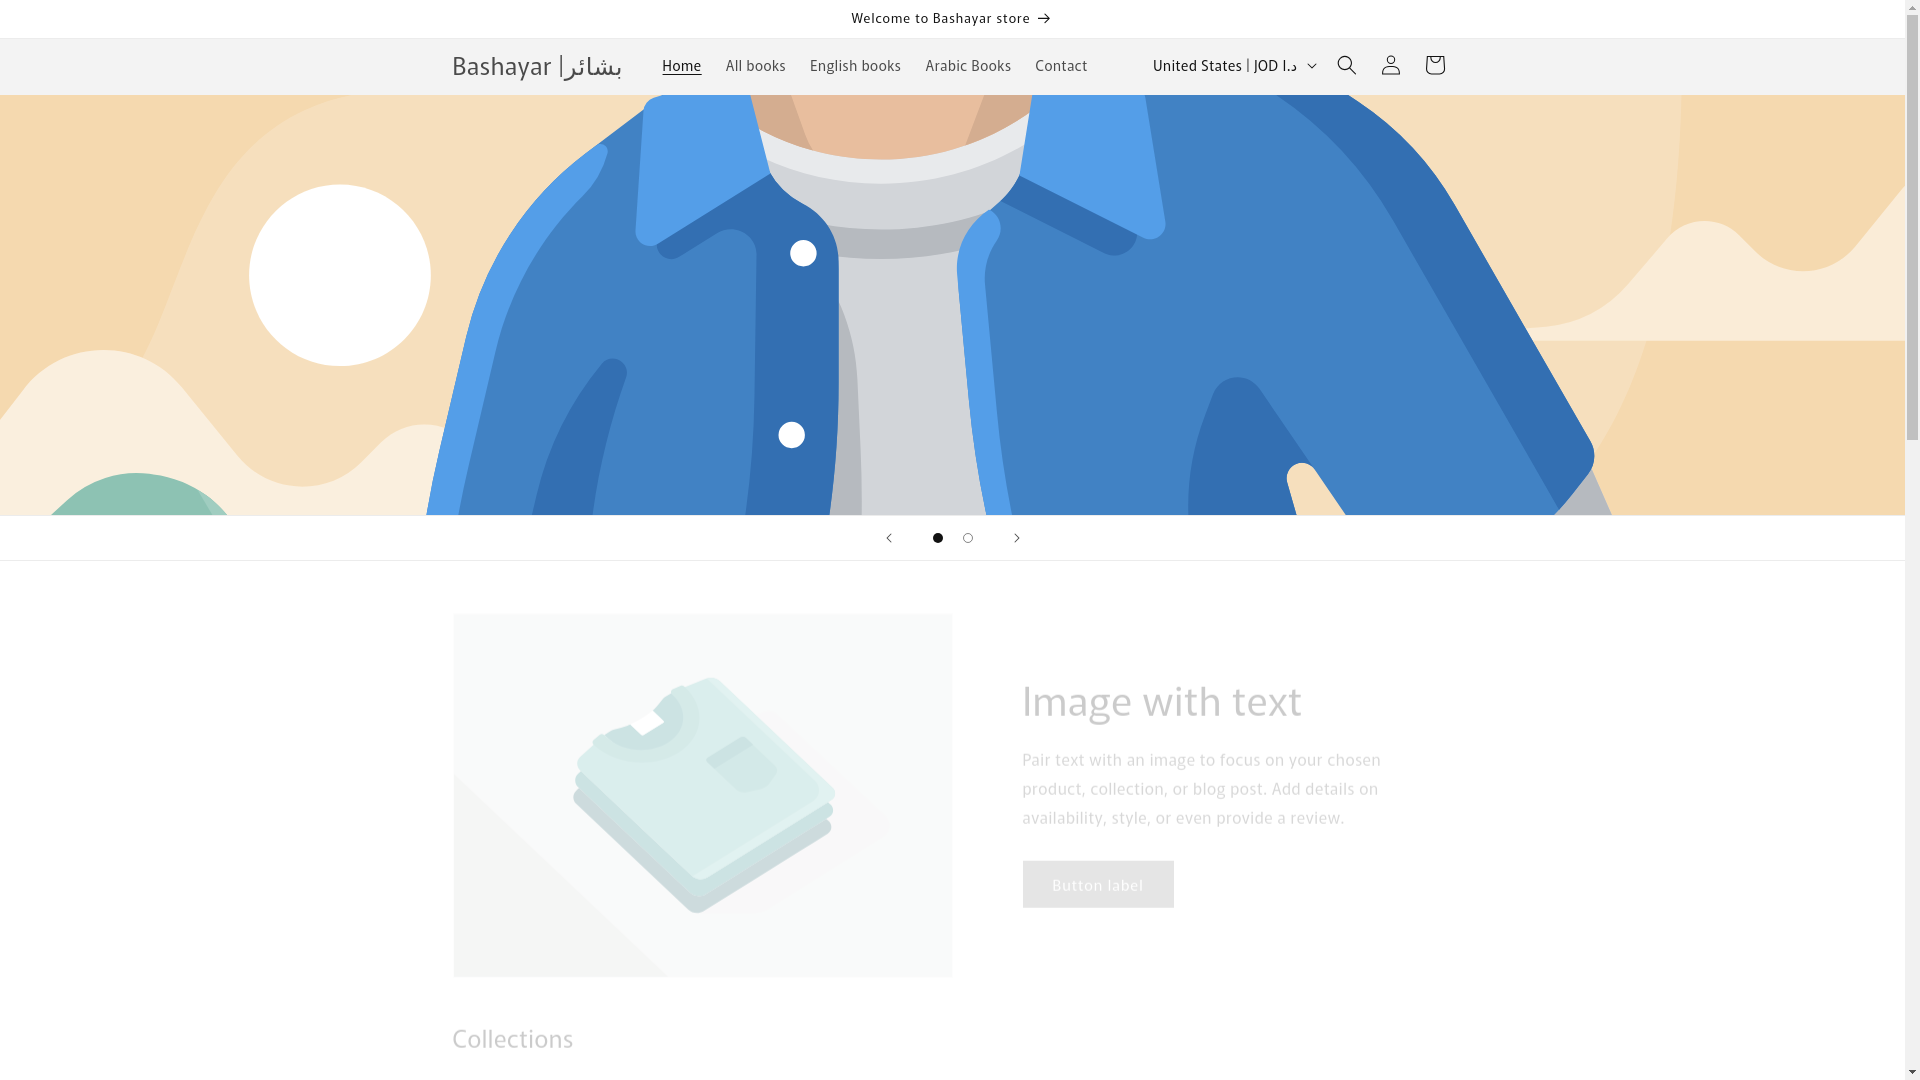Select the first slideshow dot
The width and height of the screenshot is (1920, 1080).
tap(937, 538)
